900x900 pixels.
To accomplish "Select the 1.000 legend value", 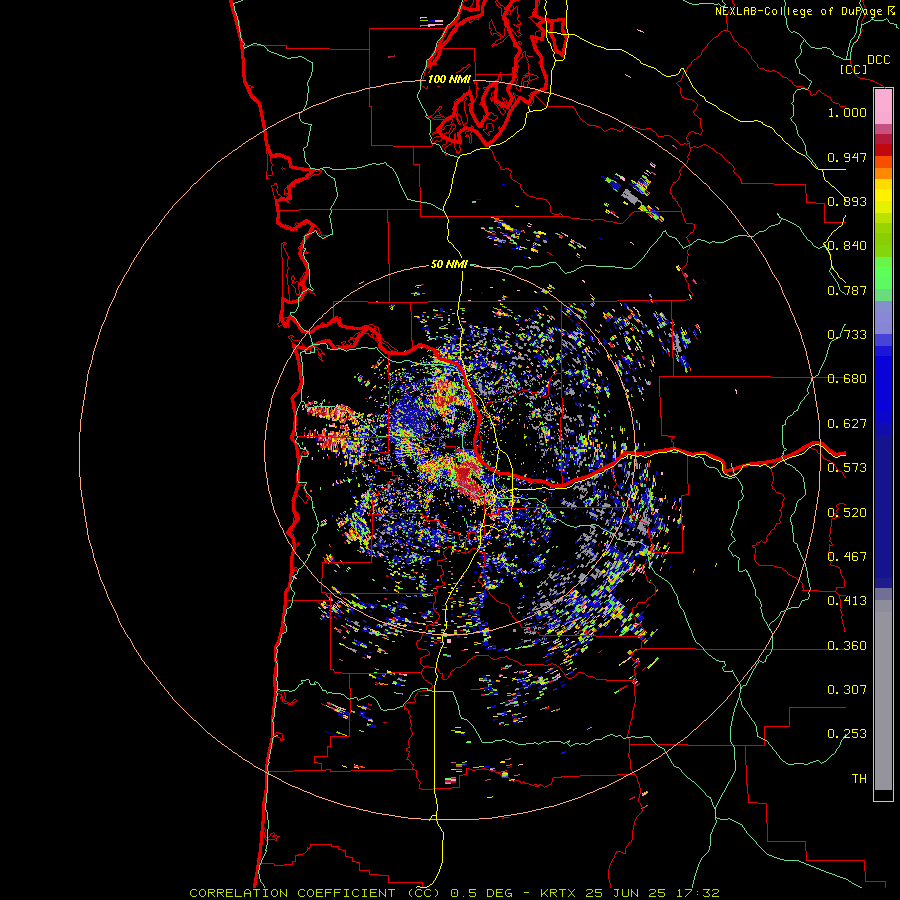I will pos(847,112).
